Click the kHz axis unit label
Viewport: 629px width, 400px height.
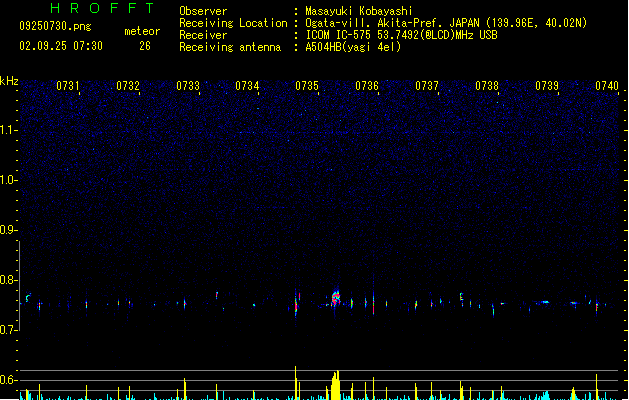click(9, 81)
